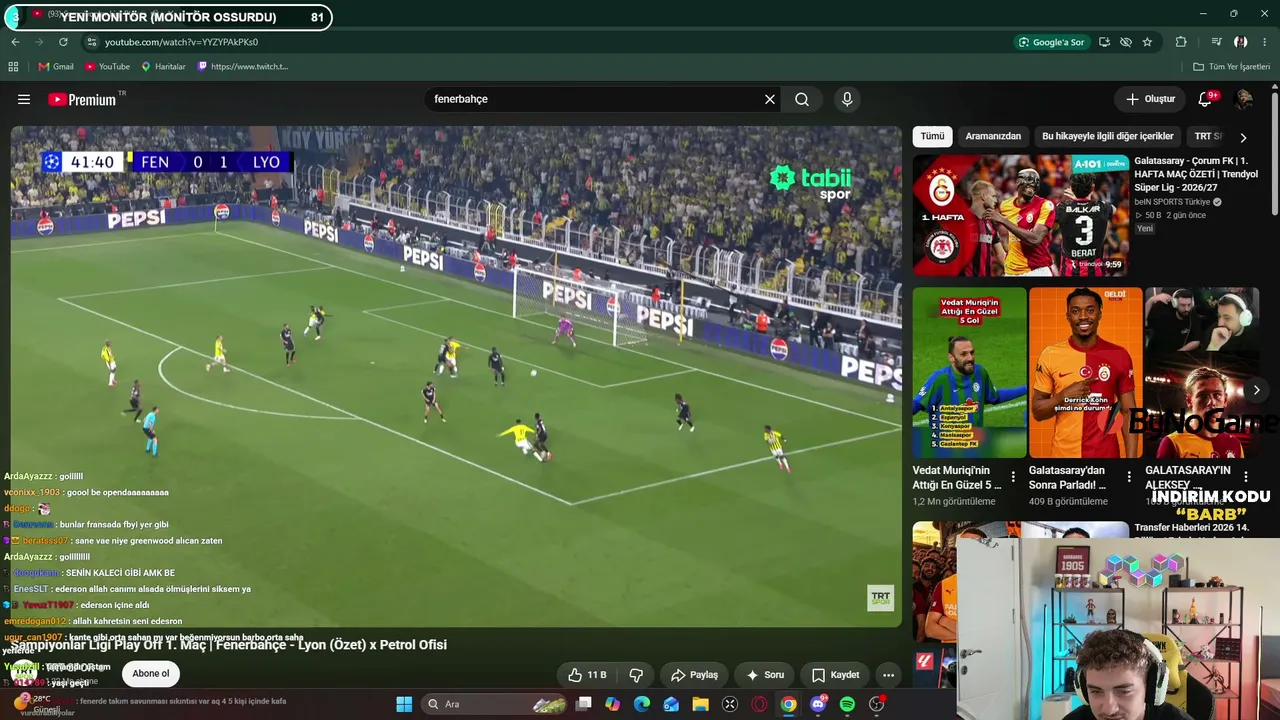
Task: Click the Google'a Sor button
Action: click(1051, 42)
